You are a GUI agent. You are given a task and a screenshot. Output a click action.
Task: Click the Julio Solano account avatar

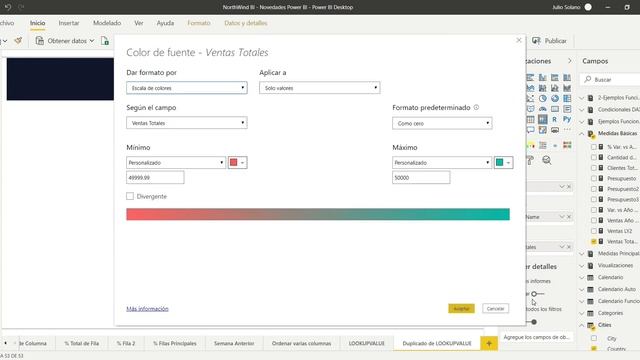click(x=588, y=7)
